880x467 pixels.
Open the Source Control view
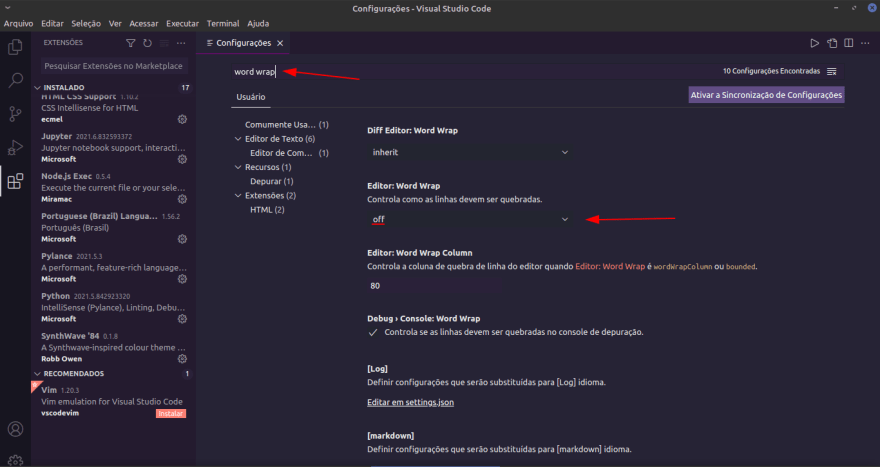[15, 114]
